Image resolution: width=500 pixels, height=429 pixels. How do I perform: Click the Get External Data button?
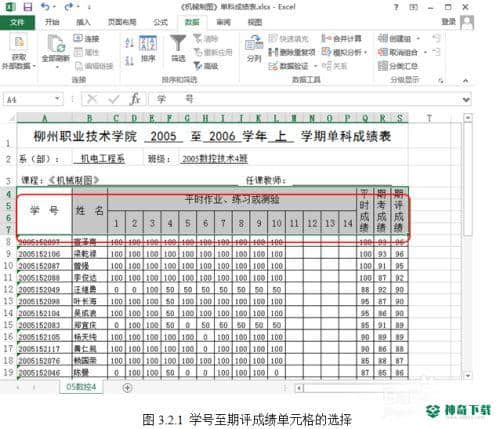(18, 52)
